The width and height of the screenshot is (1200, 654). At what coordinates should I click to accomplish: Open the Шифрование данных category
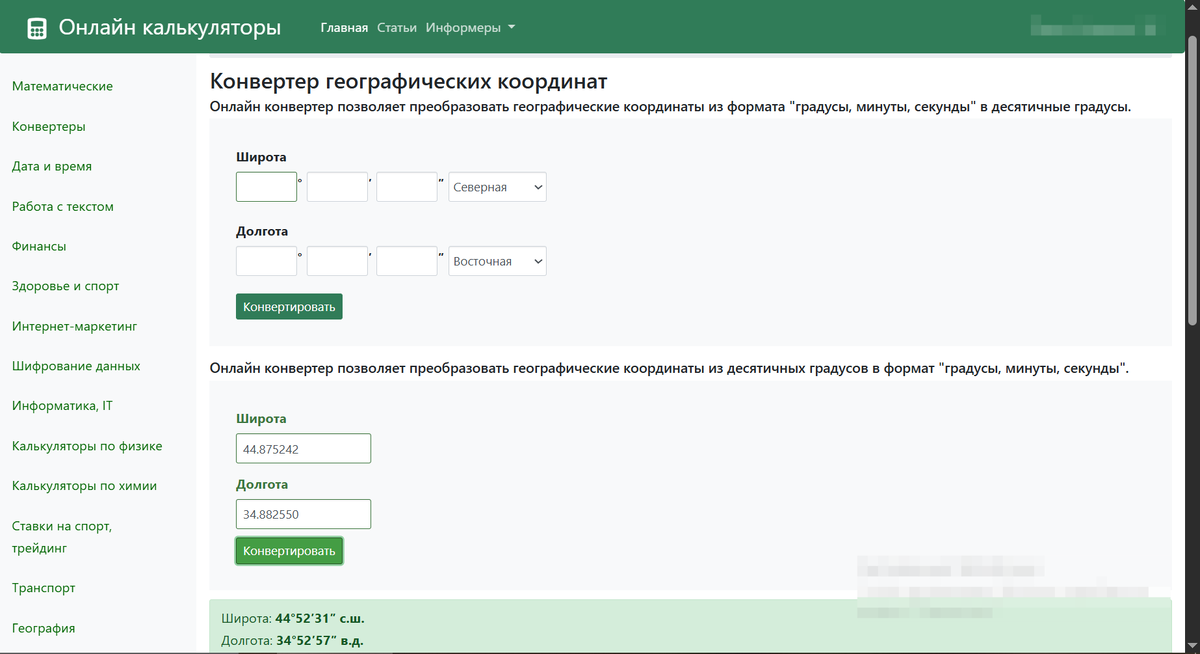[x=76, y=366]
